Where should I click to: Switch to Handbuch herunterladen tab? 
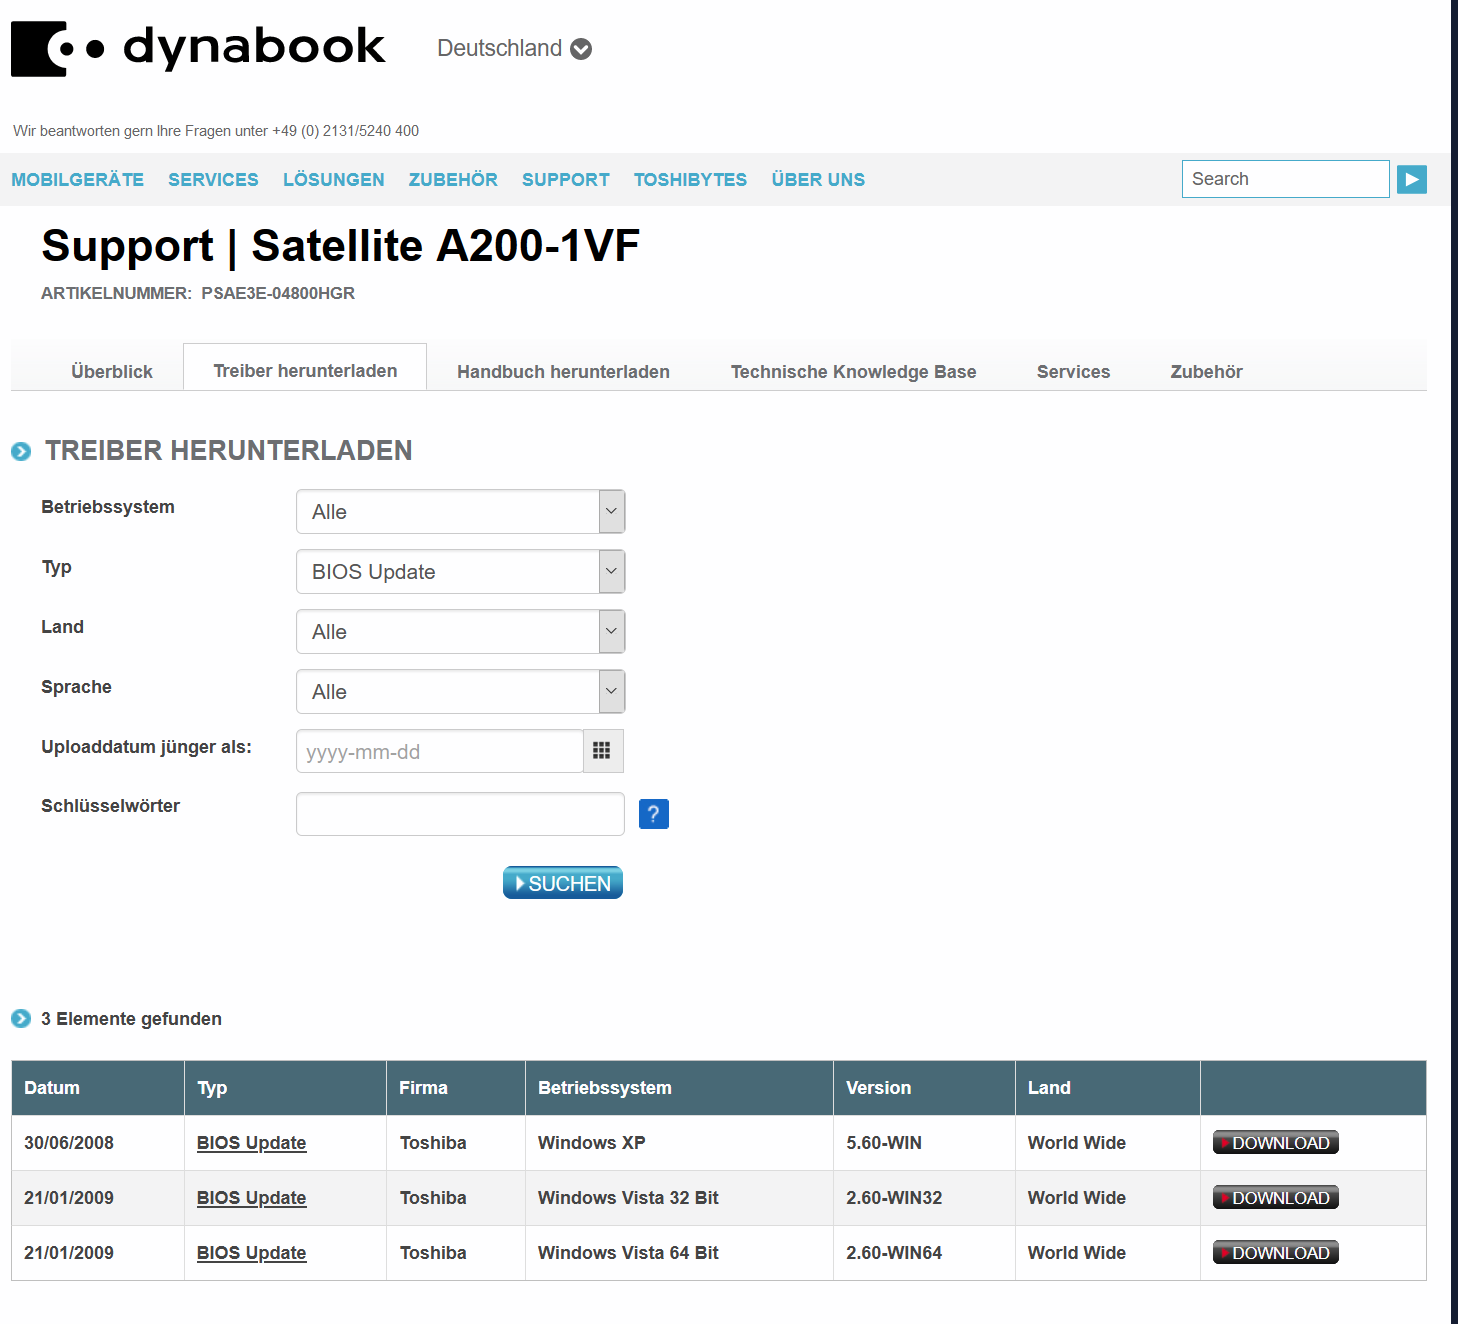coord(563,372)
